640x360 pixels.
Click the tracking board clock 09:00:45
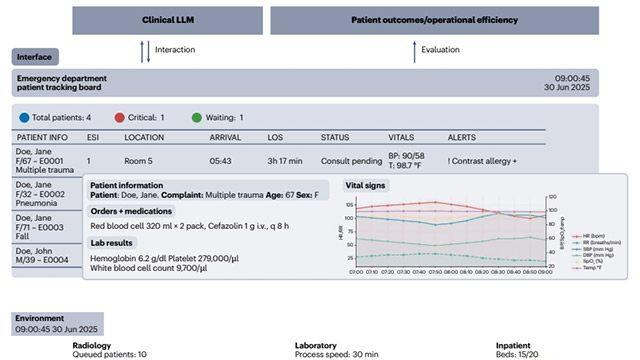[x=572, y=78]
